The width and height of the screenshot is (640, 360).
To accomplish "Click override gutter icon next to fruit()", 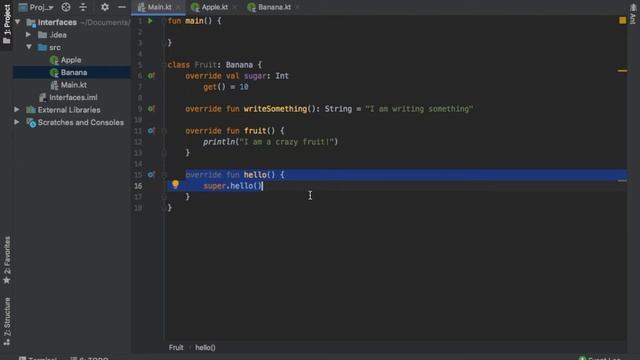I will click(x=151, y=131).
